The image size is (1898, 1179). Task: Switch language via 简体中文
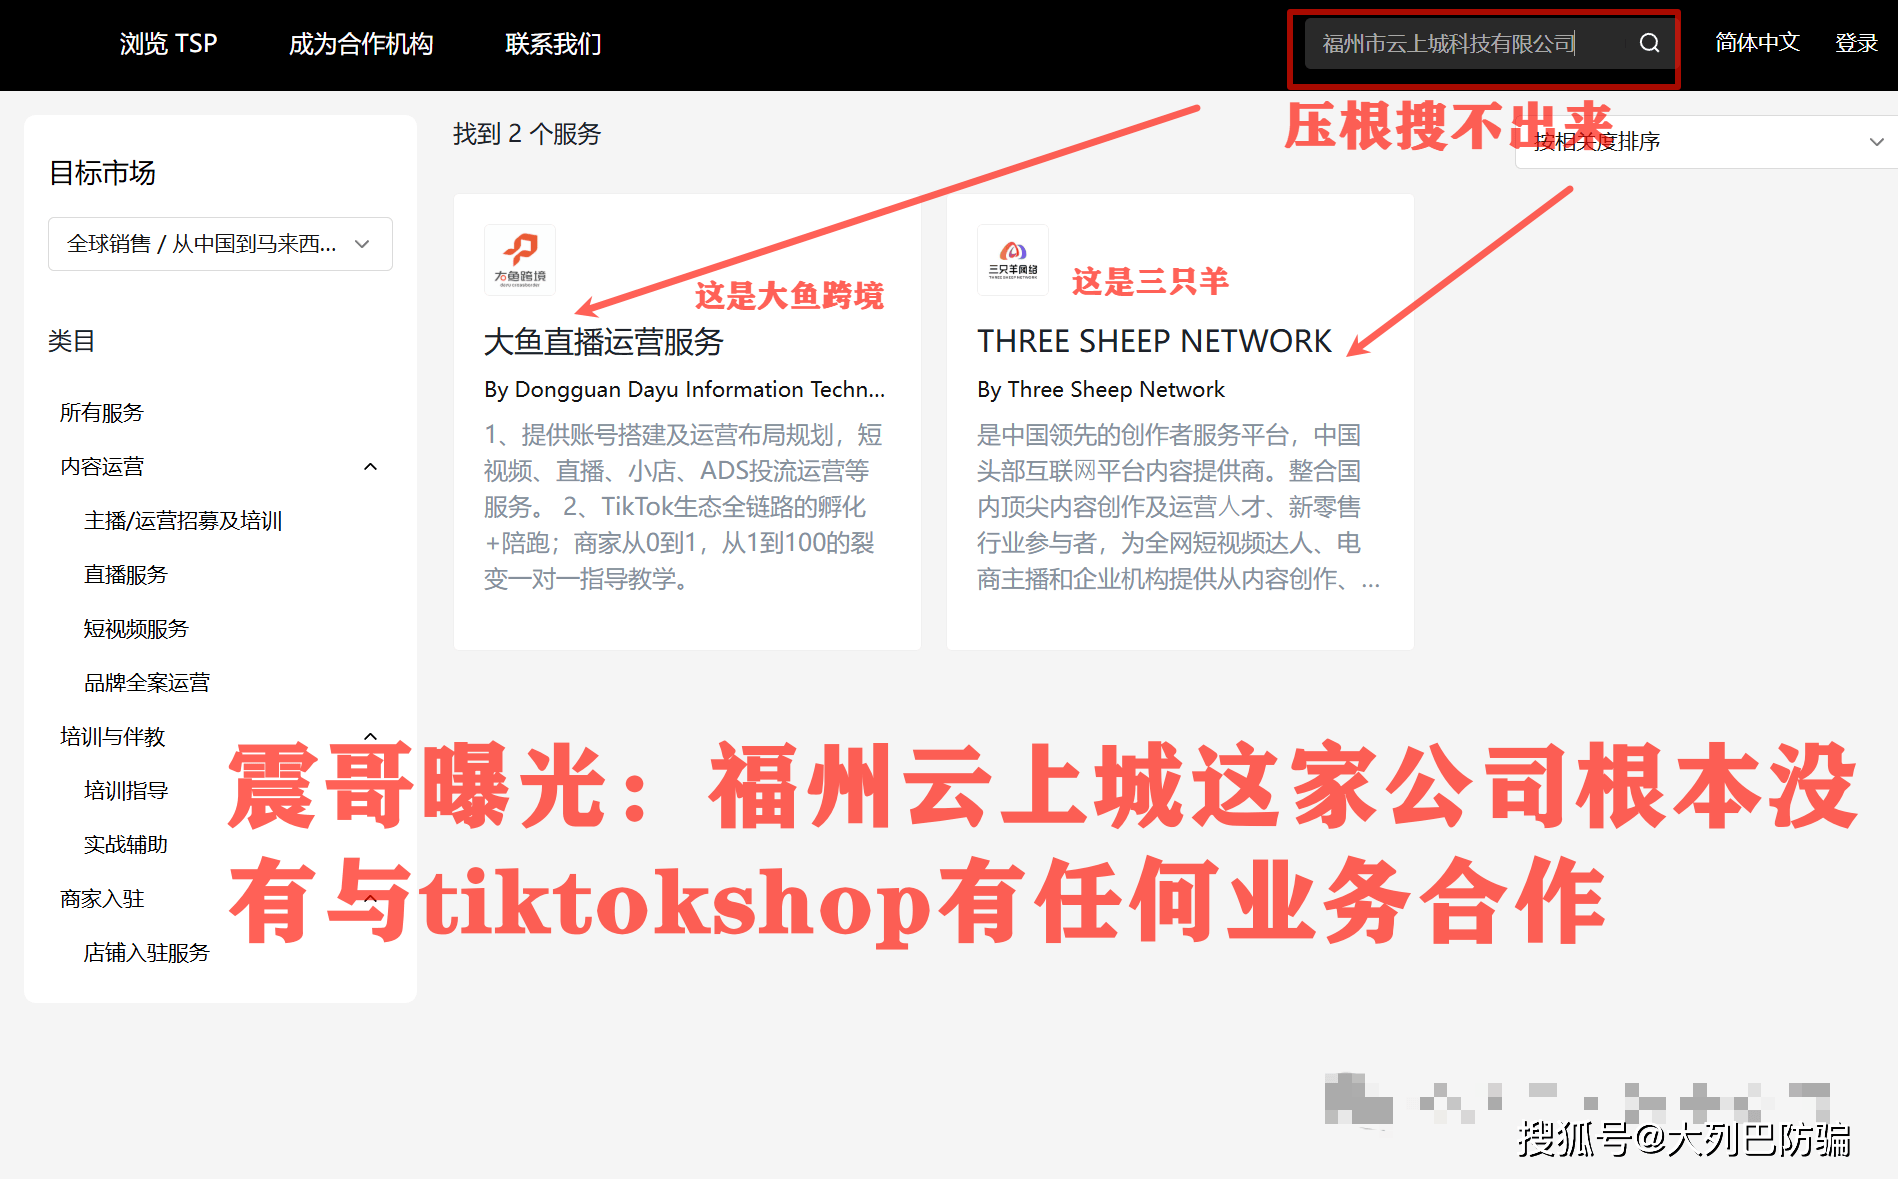pyautogui.click(x=1757, y=43)
